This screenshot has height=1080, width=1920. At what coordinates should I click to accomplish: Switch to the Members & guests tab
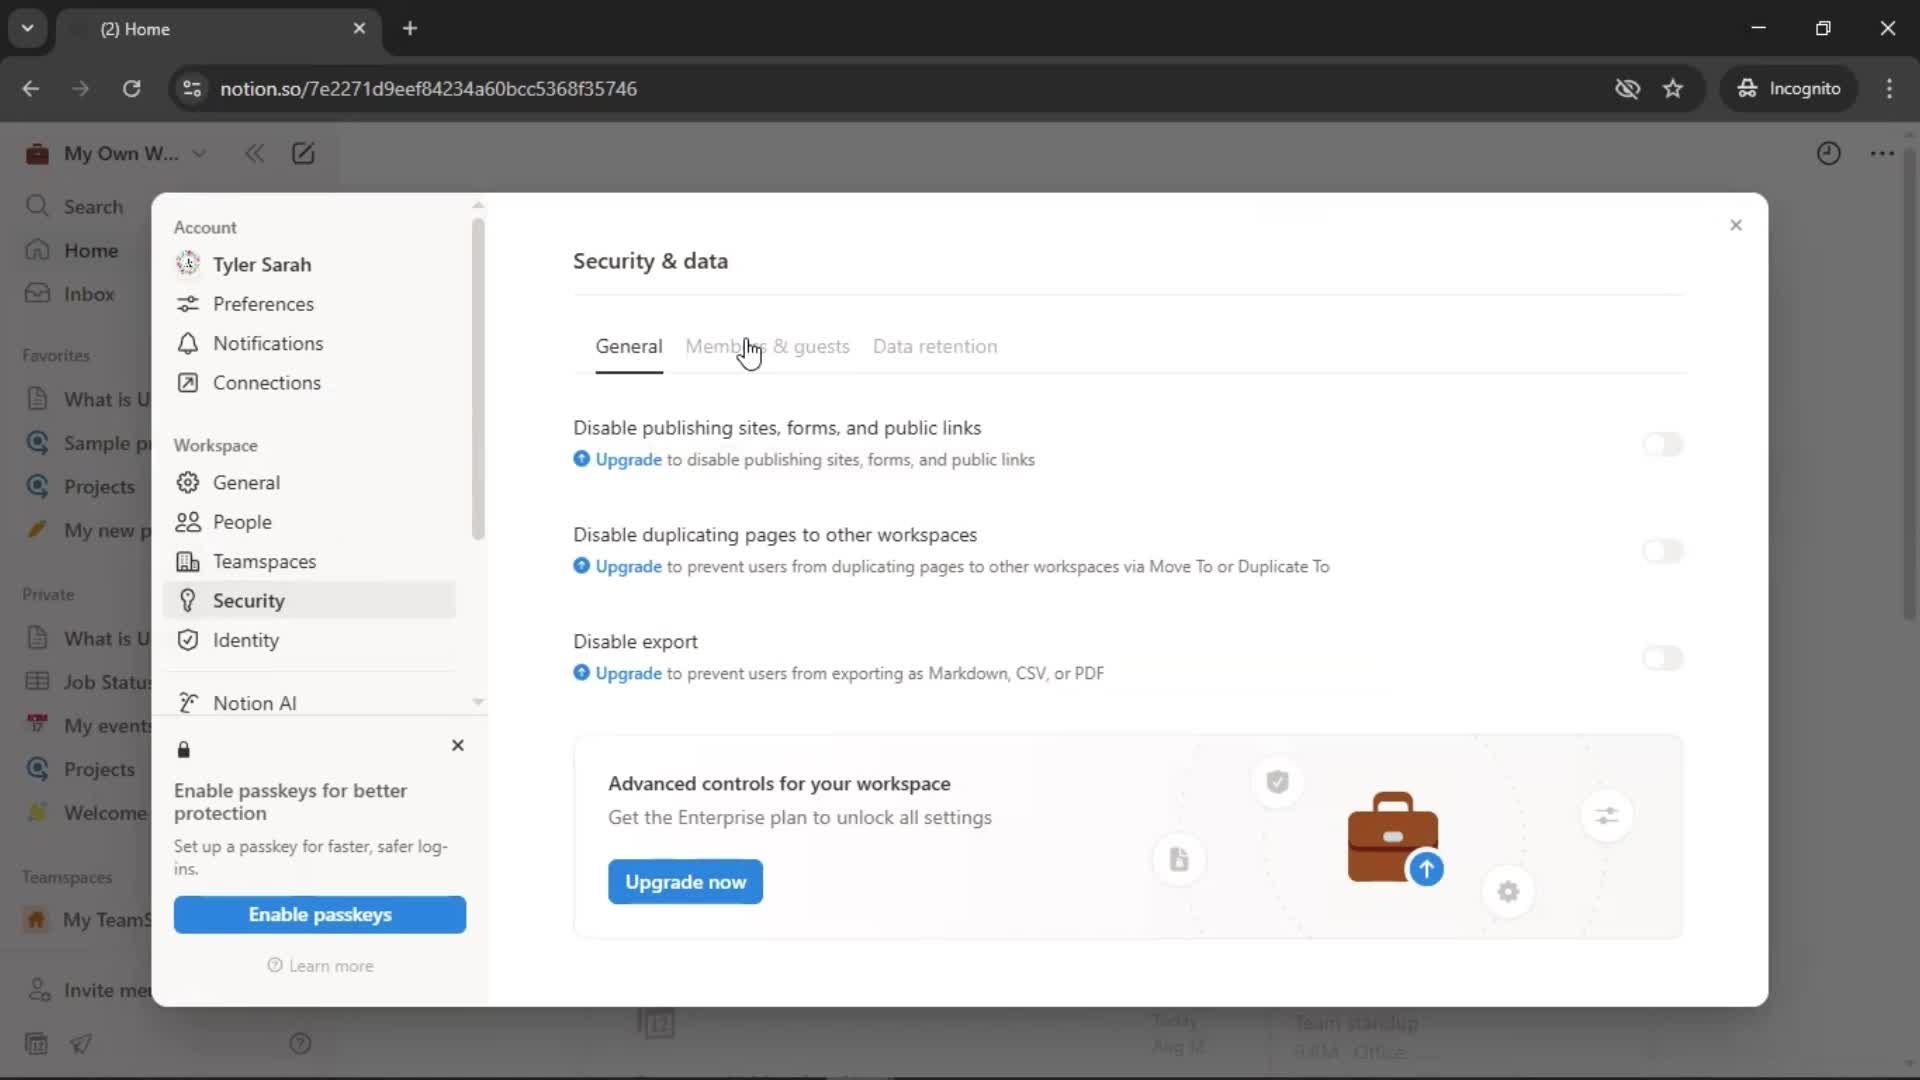click(x=767, y=346)
